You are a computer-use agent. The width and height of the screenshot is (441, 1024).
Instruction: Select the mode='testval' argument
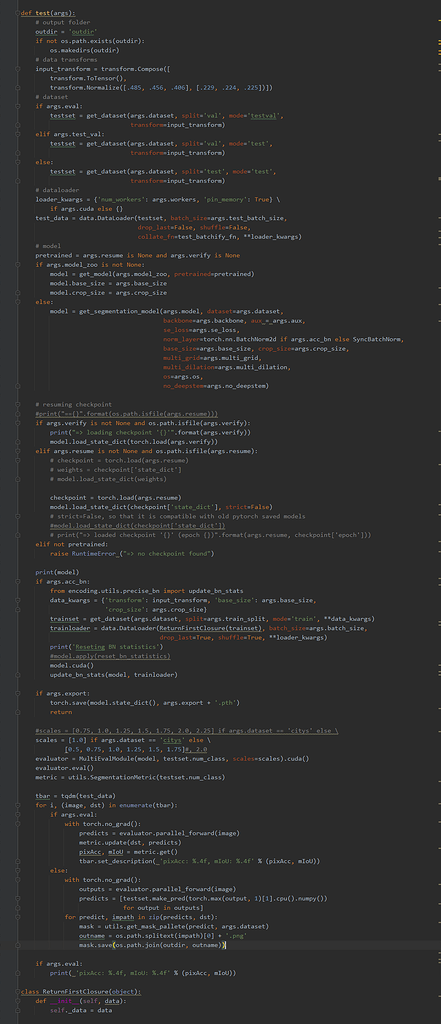click(254, 115)
